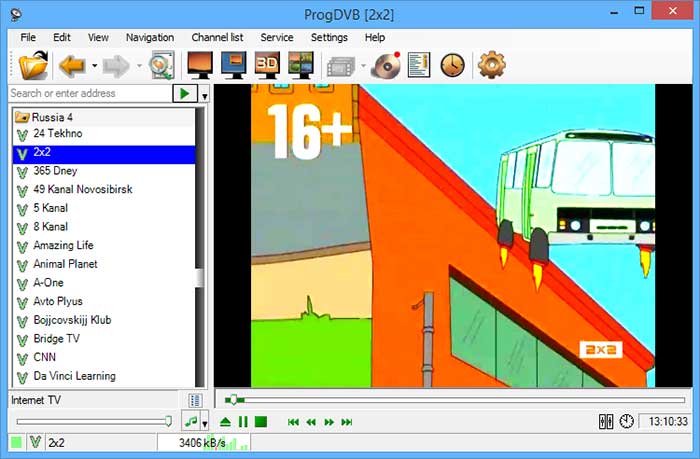Switch to full screen monitor icon

click(x=200, y=65)
